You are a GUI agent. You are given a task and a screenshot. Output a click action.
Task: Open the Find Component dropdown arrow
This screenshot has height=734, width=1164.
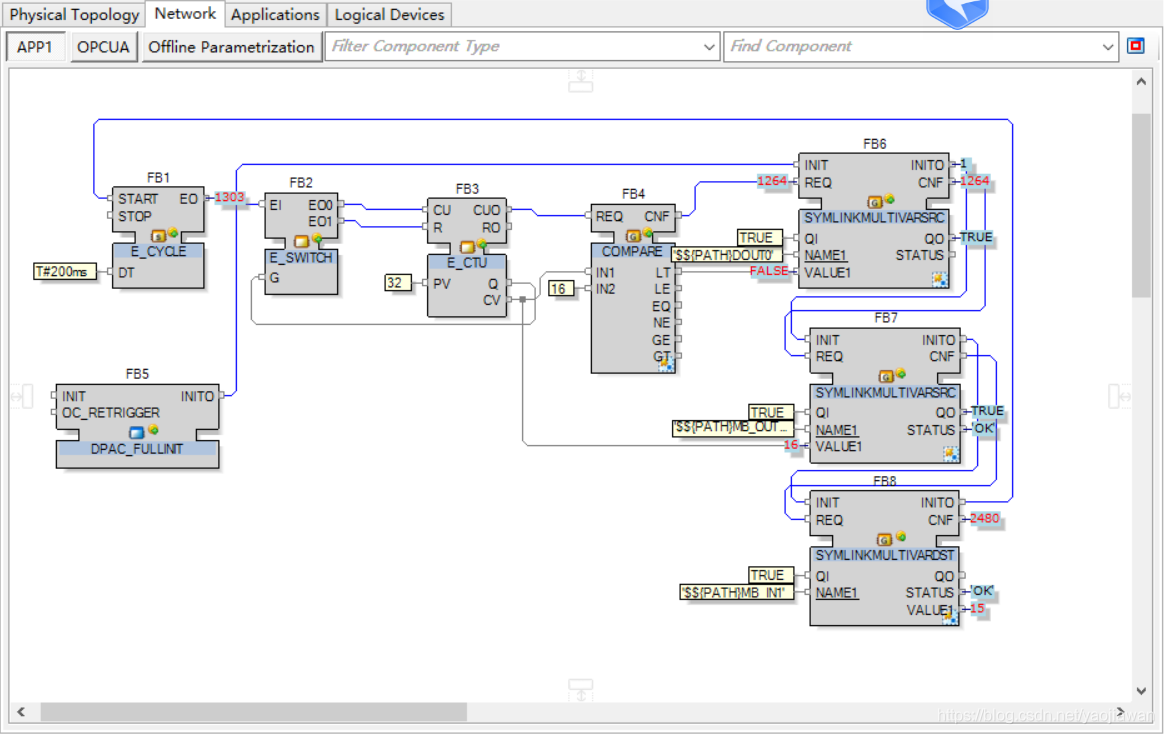pyautogui.click(x=1108, y=47)
